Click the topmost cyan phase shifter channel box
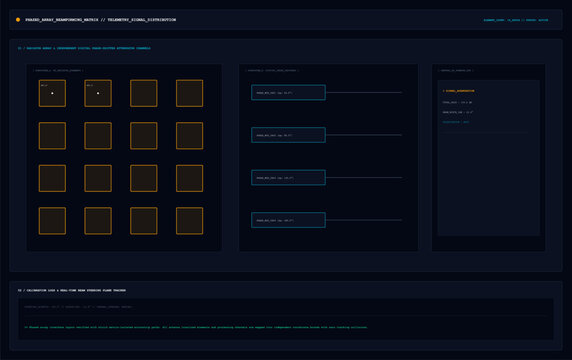Viewport: 572px width, 360px height. [x=288, y=93]
